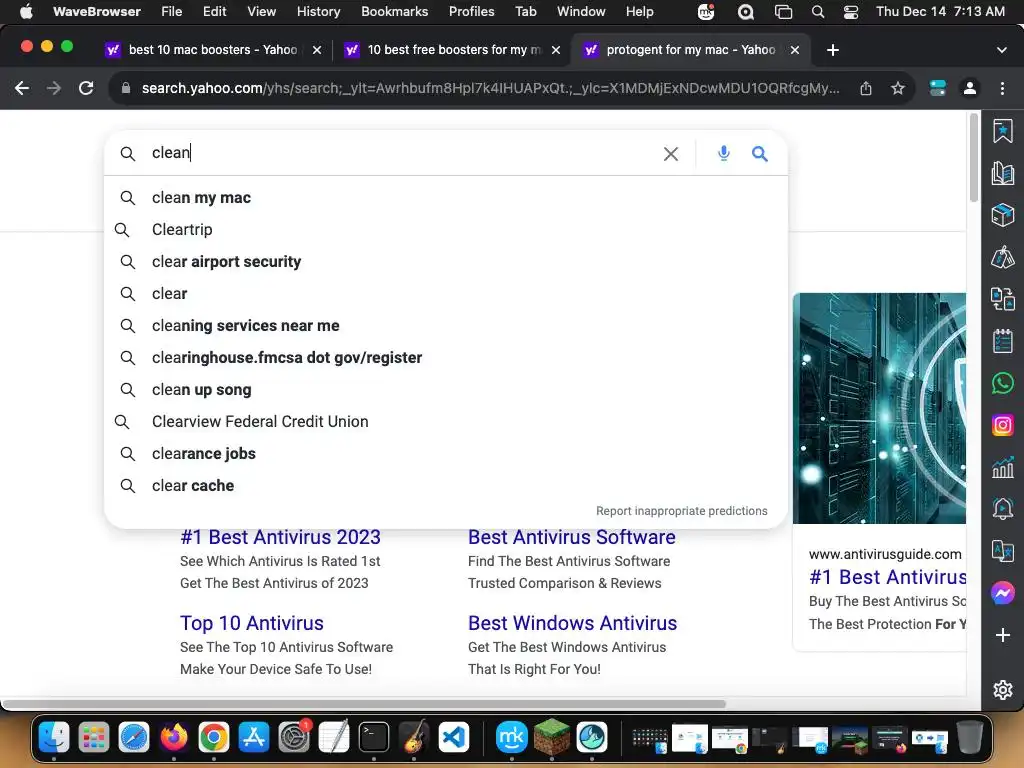Open the Bookmarks menu
Screen dimensions: 1024x768
(x=394, y=11)
